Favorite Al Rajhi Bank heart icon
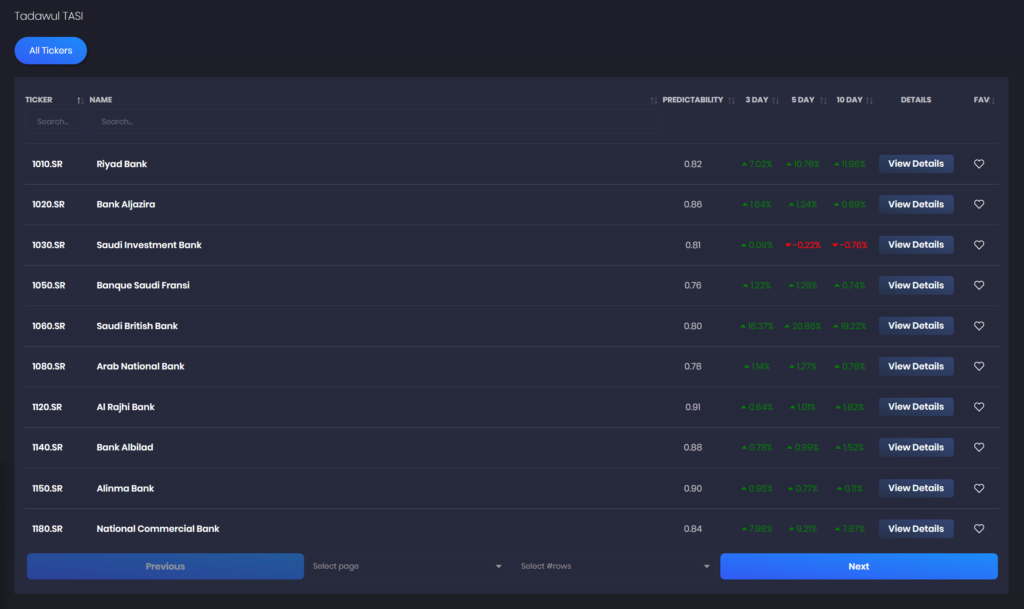1024x609 pixels. (x=978, y=407)
